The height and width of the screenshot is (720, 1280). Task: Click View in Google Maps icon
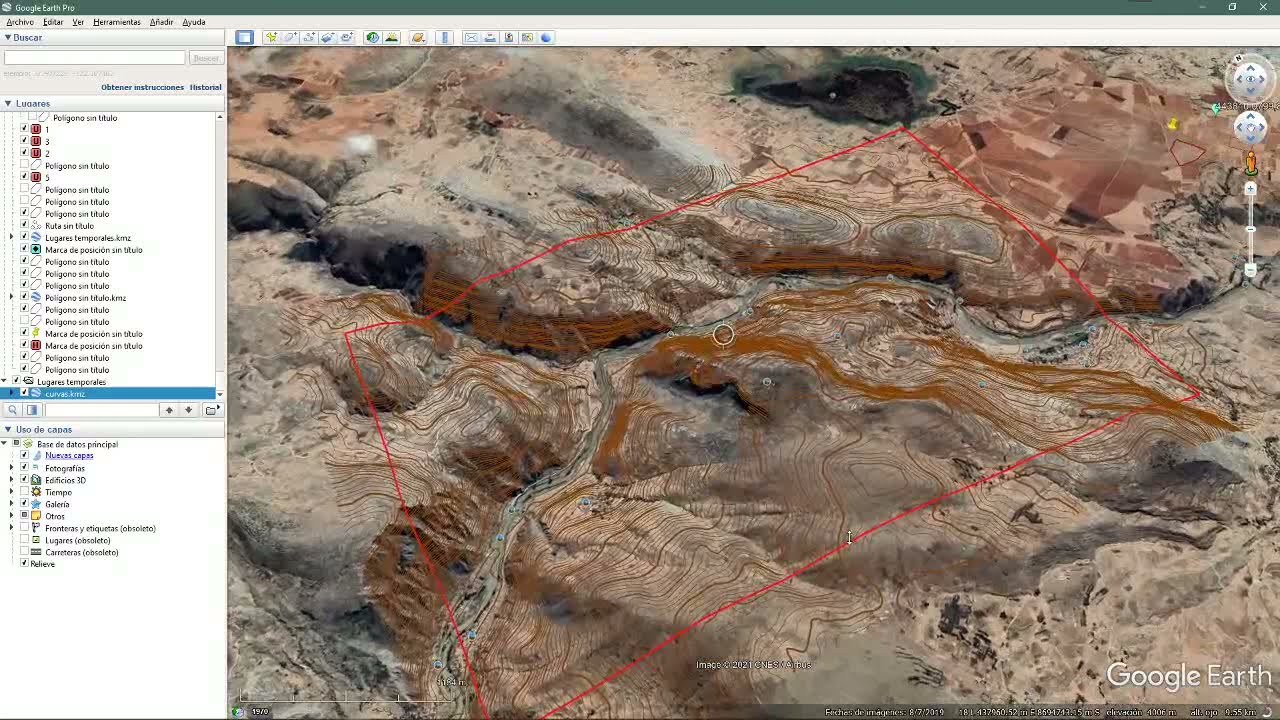(x=527, y=37)
